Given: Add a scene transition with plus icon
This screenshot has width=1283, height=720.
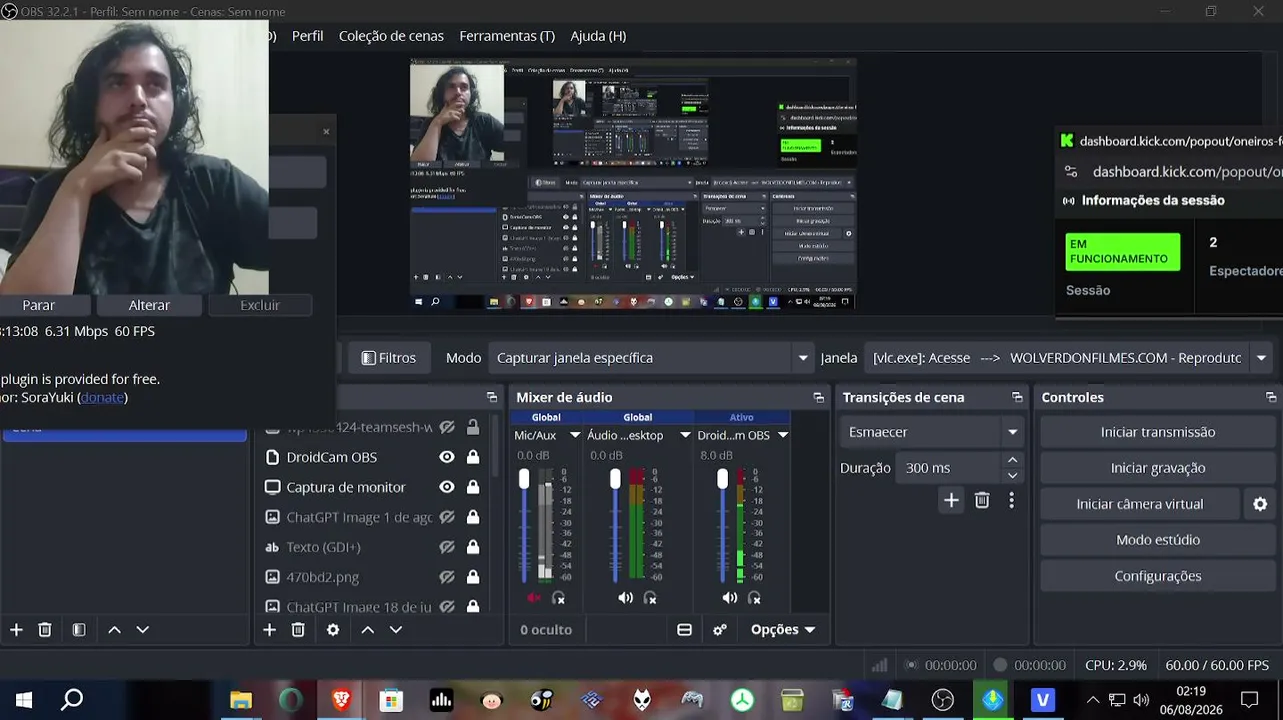Looking at the screenshot, I should (951, 500).
